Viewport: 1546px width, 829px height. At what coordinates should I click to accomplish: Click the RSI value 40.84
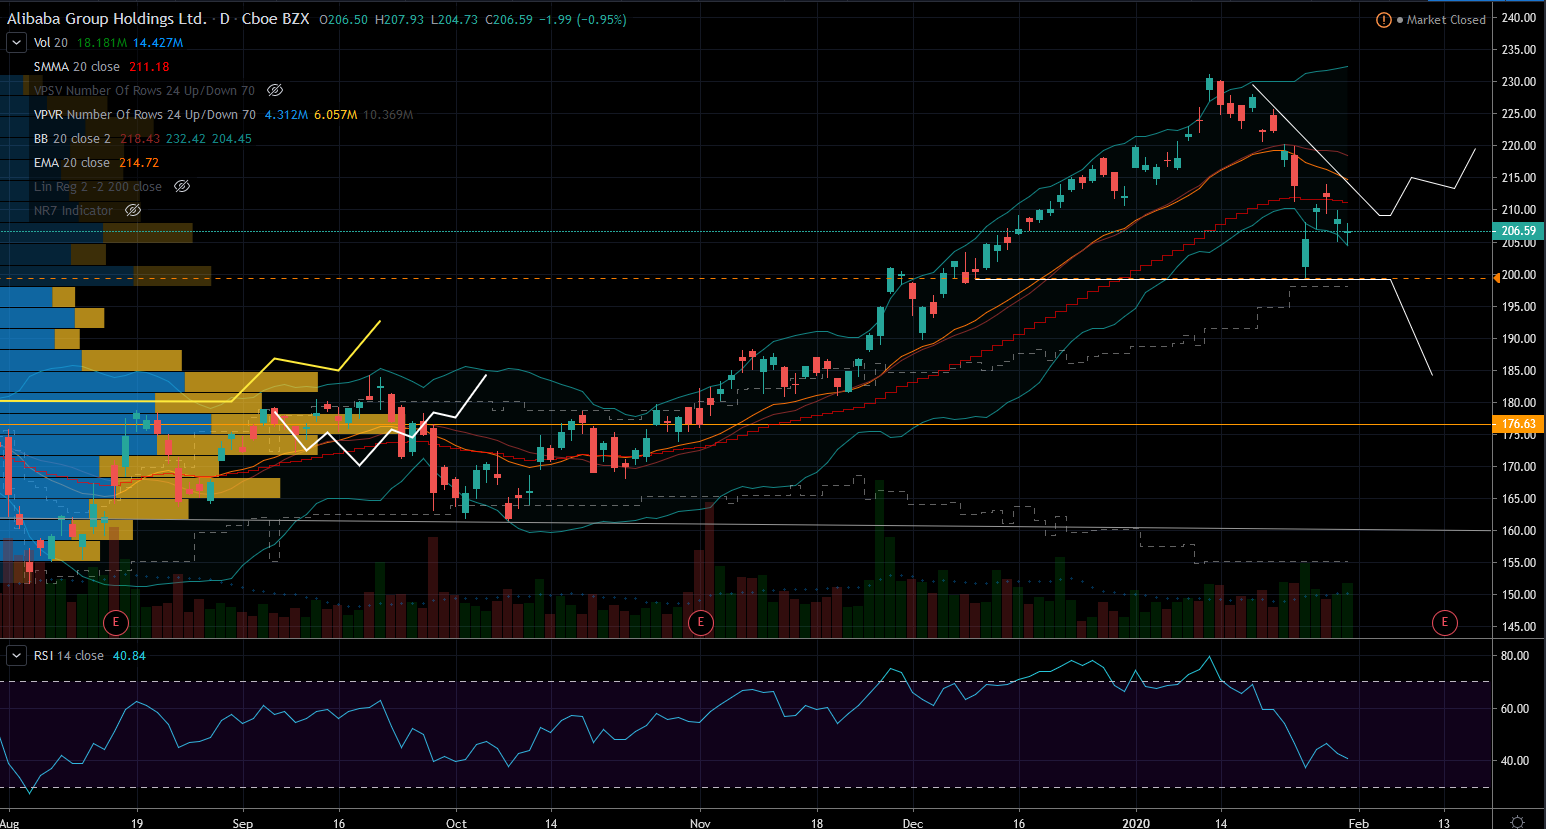[129, 656]
